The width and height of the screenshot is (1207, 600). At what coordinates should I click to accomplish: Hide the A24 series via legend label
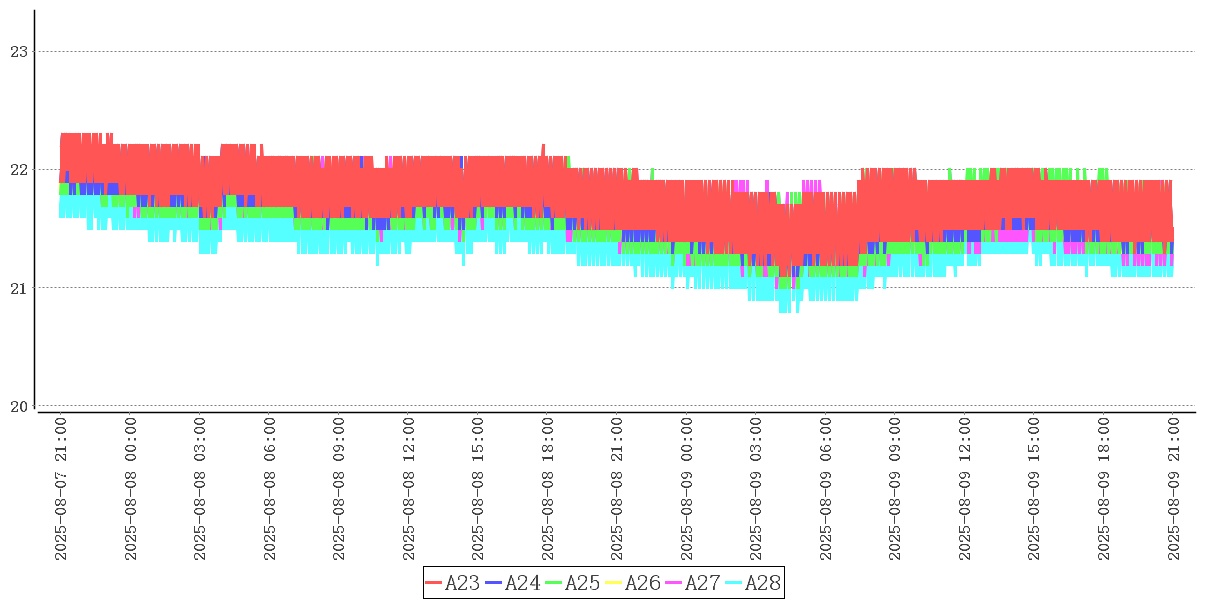click(522, 583)
